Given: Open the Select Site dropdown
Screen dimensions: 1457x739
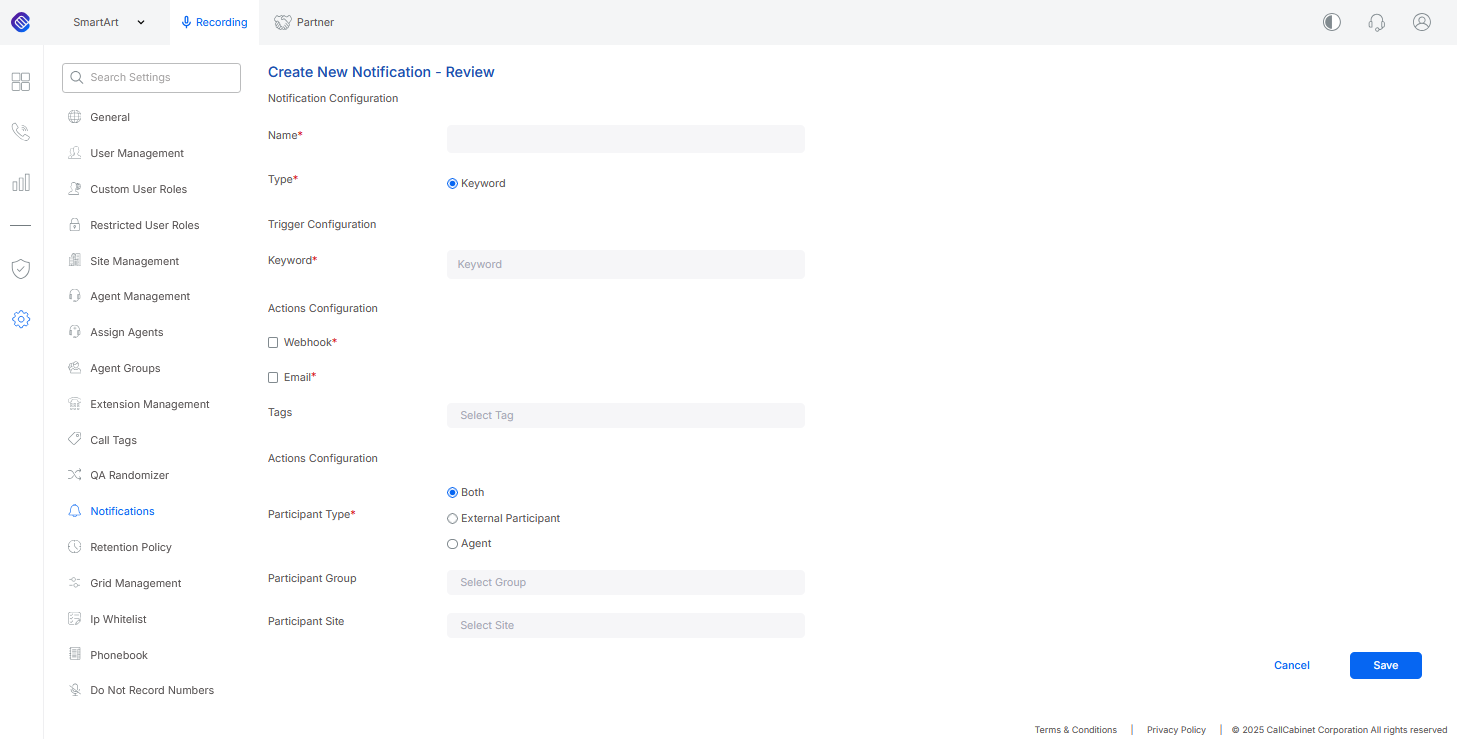Looking at the screenshot, I should point(626,625).
